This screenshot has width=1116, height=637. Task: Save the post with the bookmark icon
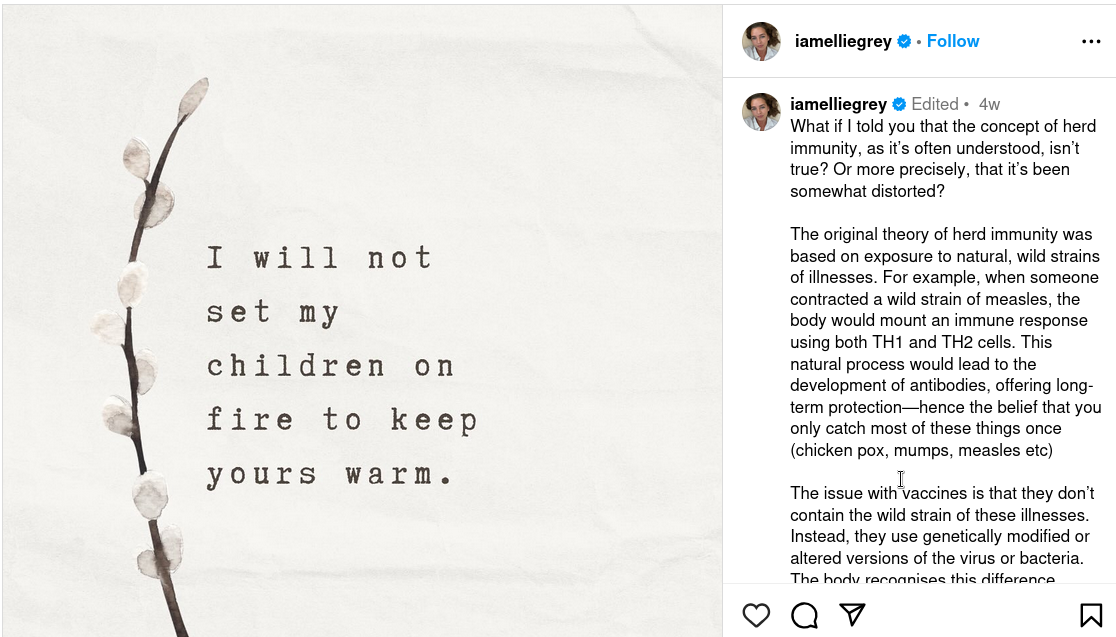click(x=1090, y=615)
